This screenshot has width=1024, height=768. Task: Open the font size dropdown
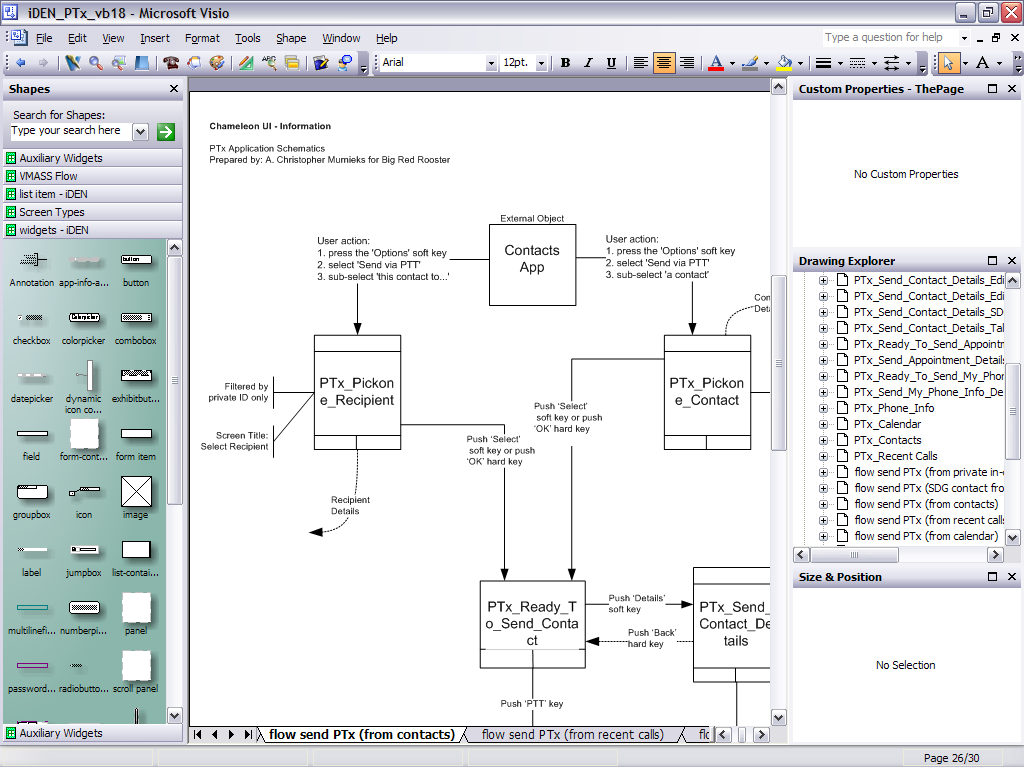(x=541, y=63)
